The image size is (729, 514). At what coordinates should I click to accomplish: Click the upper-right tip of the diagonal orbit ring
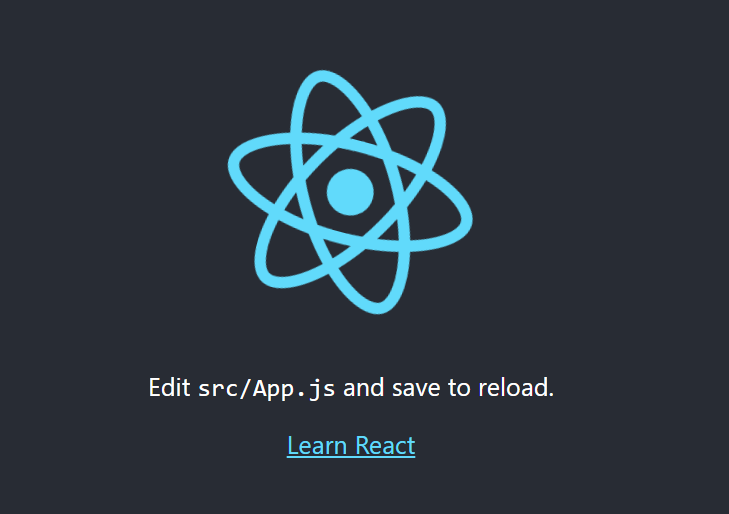coord(433,109)
